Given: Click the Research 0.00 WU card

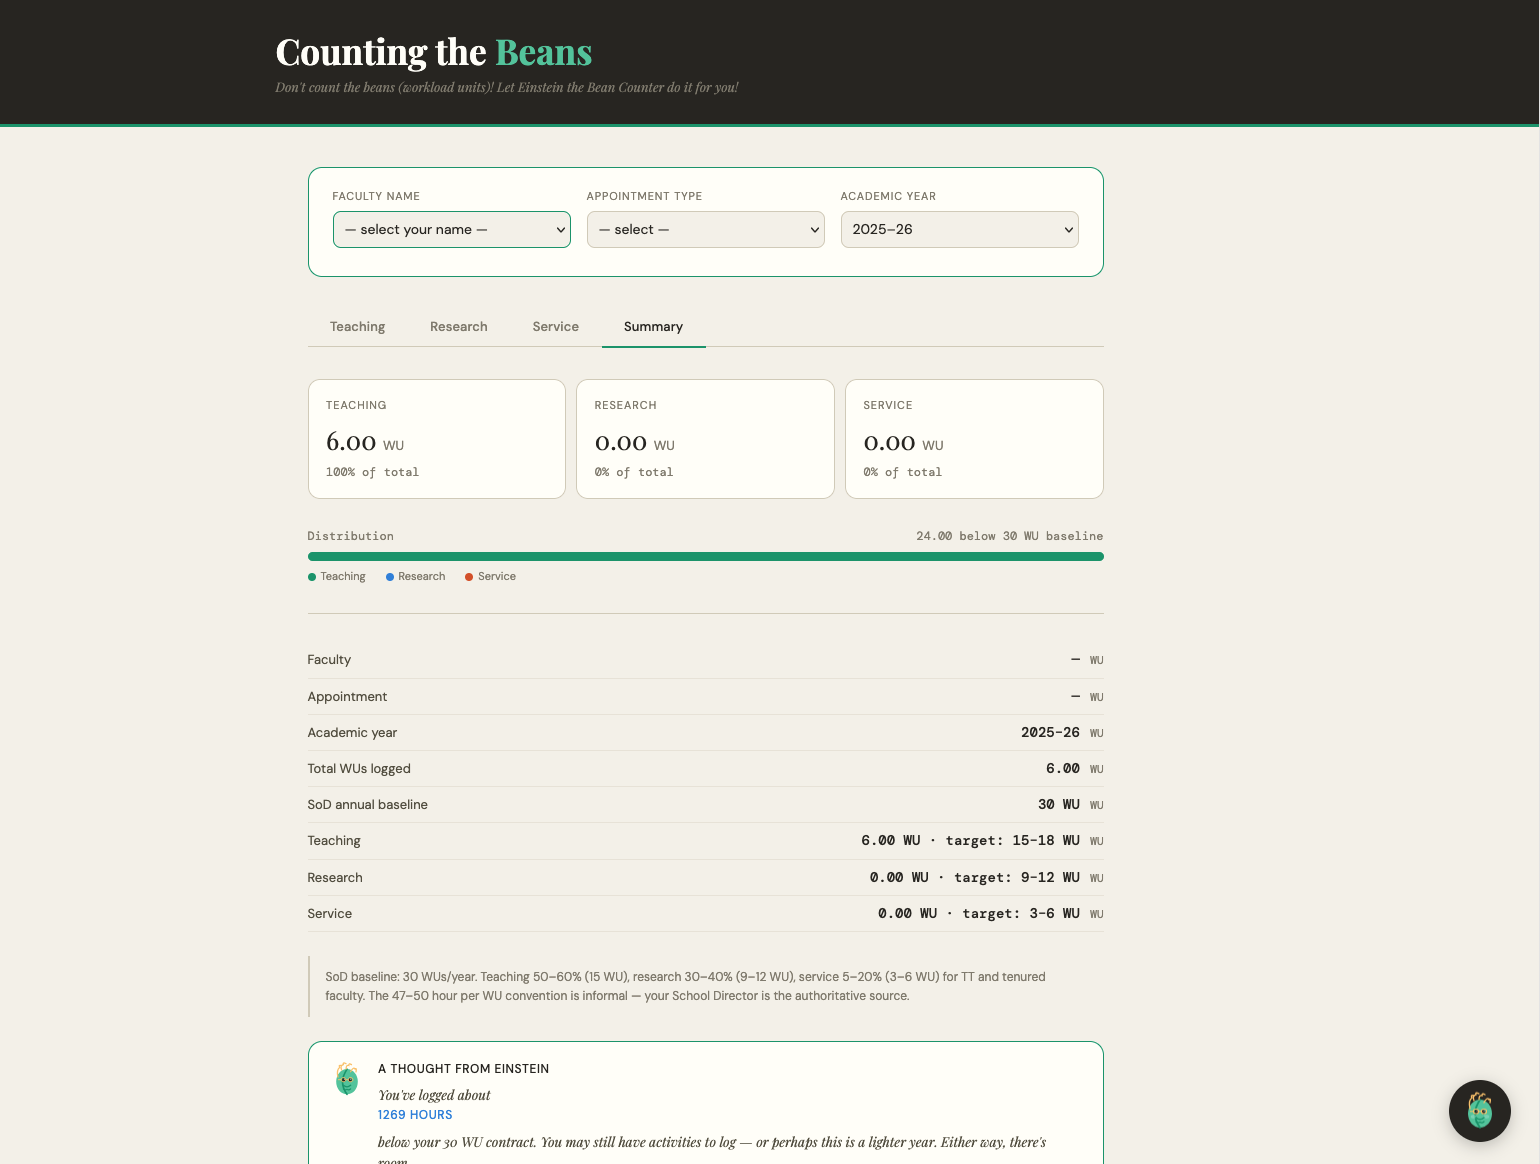Looking at the screenshot, I should click(x=706, y=439).
